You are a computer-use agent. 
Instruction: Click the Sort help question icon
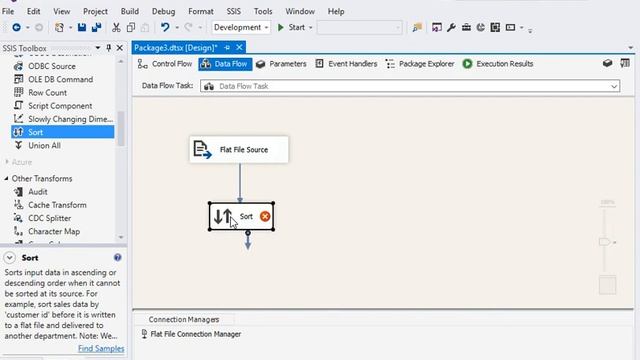click(x=118, y=257)
